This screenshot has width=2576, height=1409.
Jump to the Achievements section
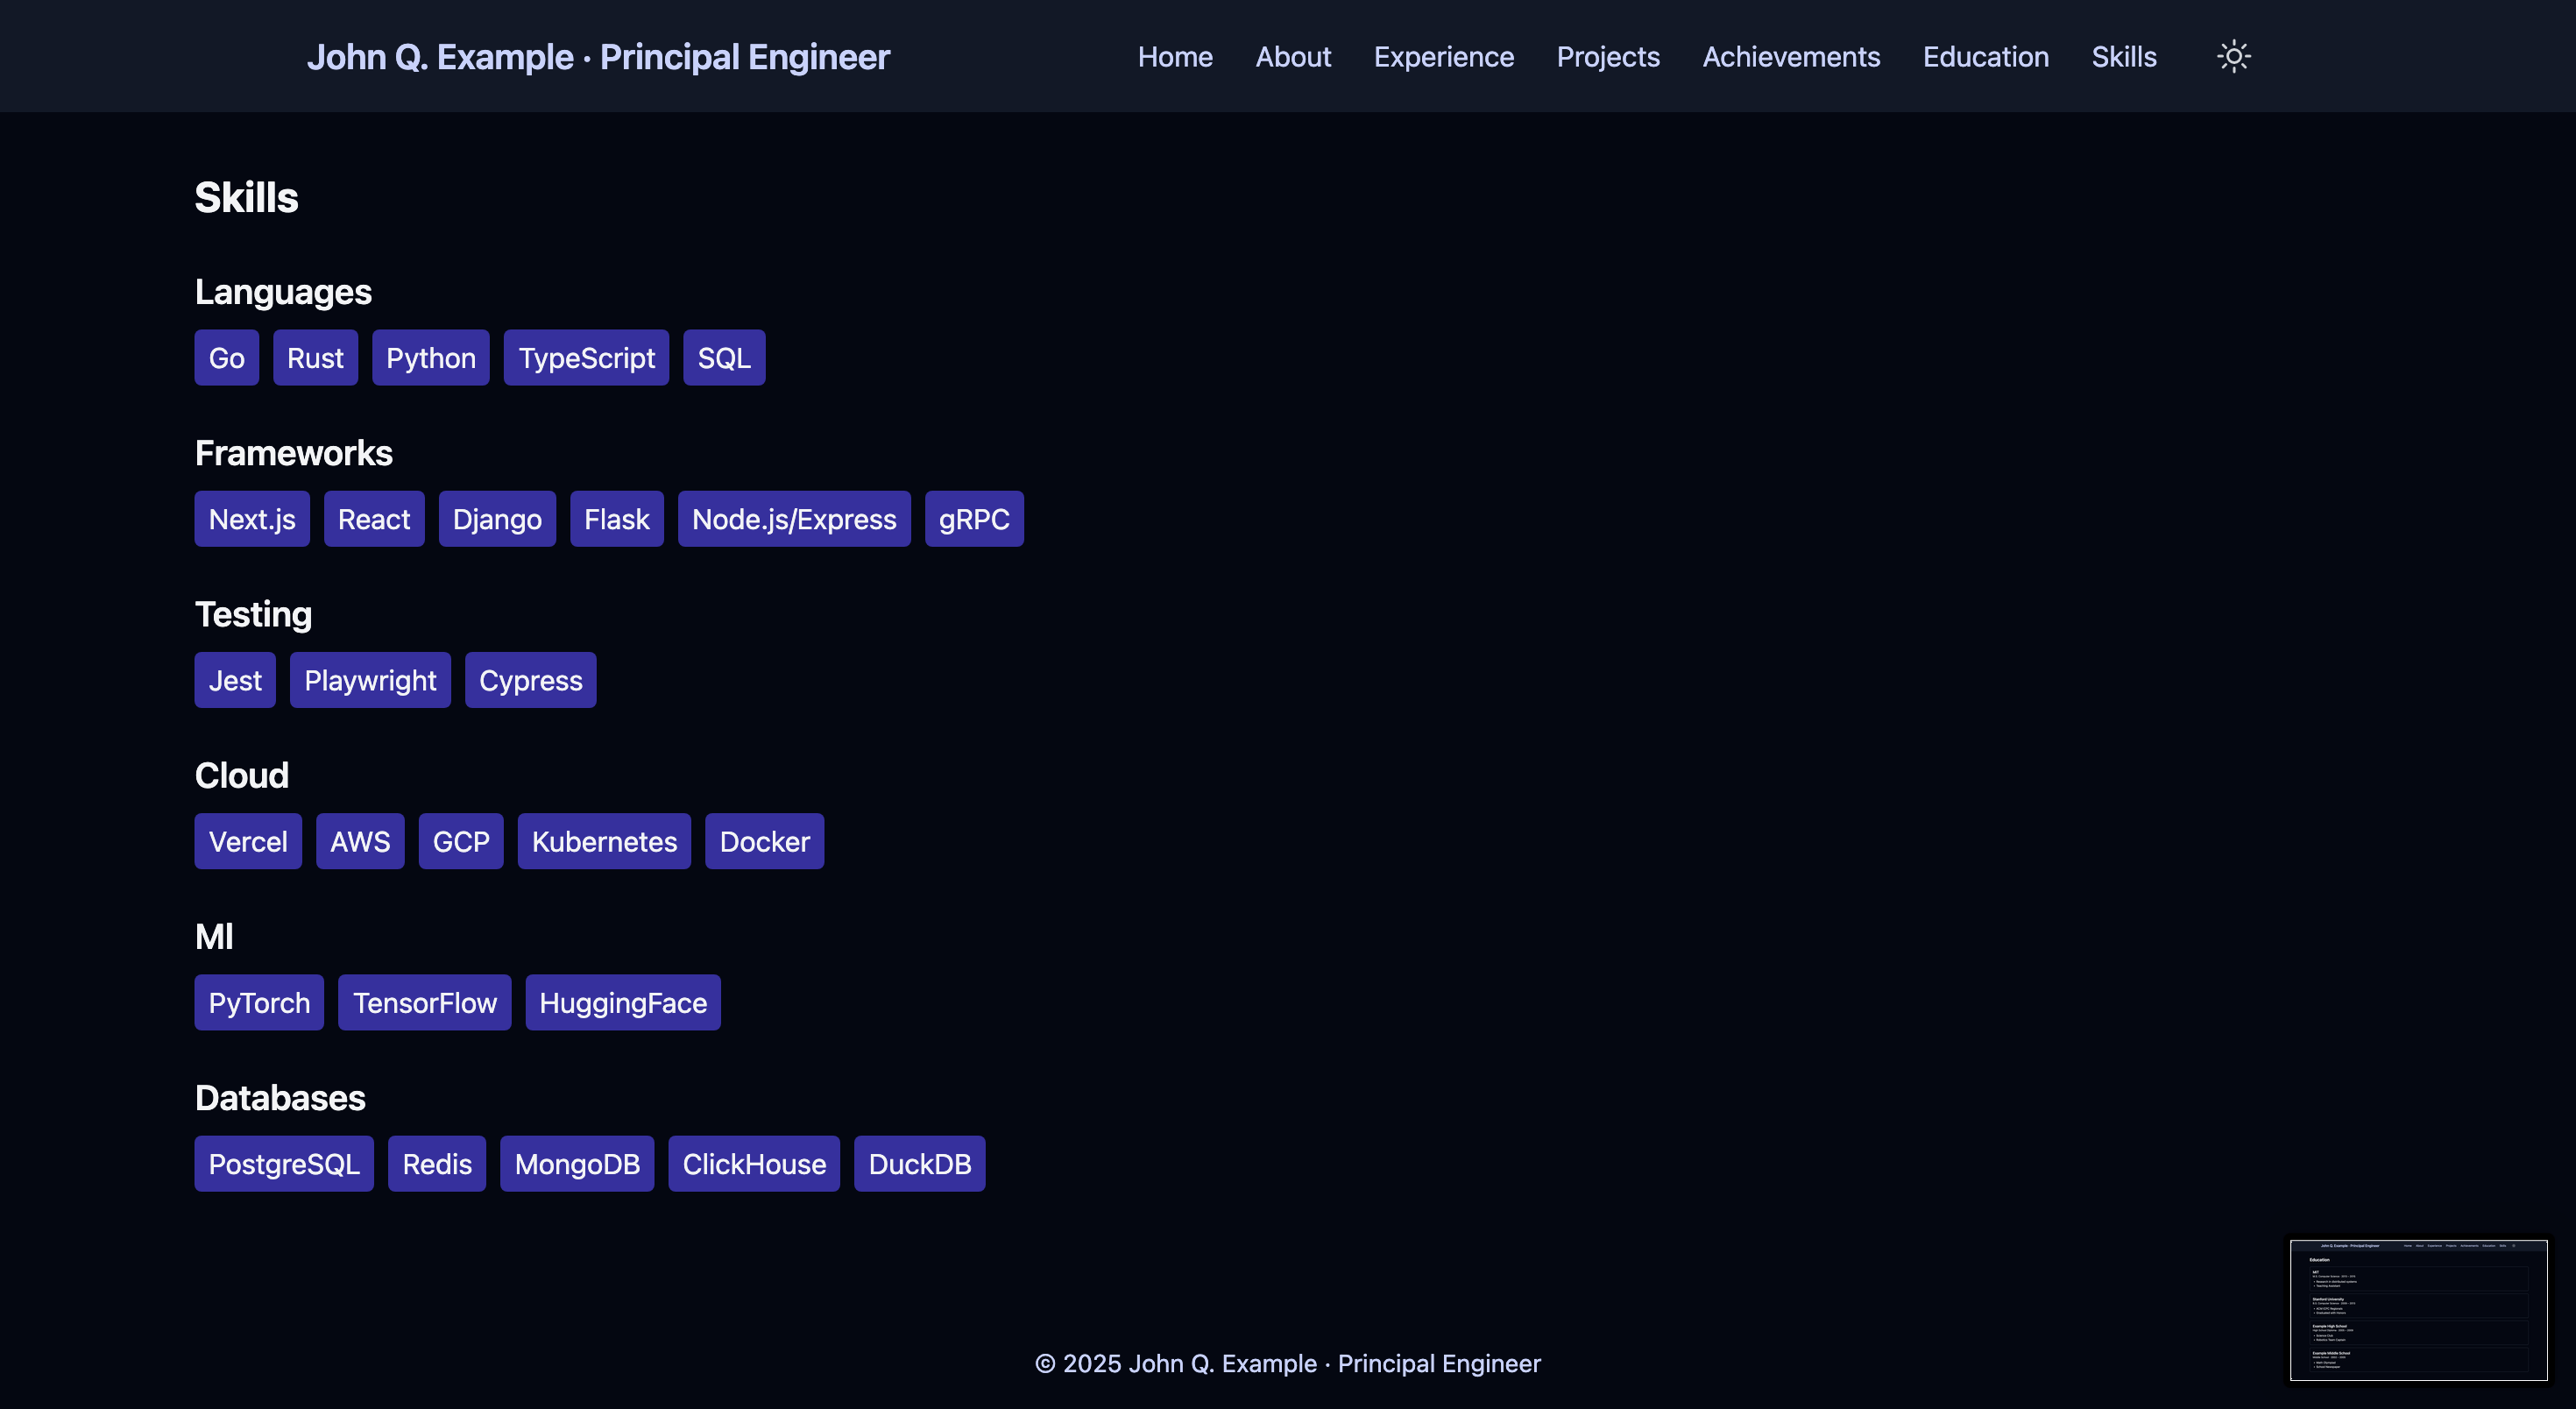(1791, 57)
